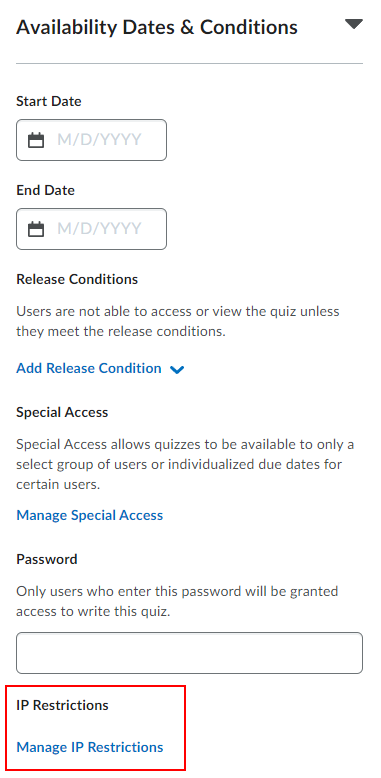
Task: Click the IP Restrictions heading
Action: point(62,705)
